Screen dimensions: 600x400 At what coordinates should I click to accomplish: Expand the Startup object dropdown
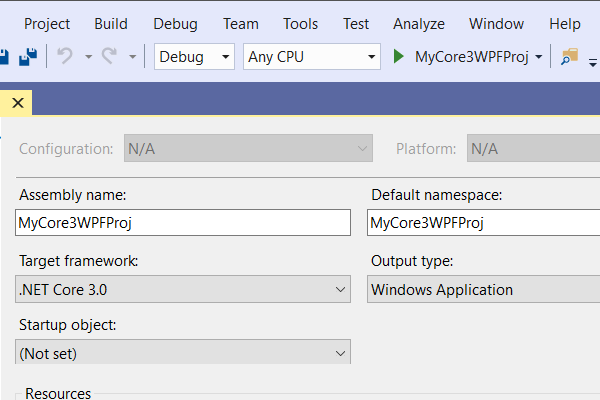coord(184,352)
